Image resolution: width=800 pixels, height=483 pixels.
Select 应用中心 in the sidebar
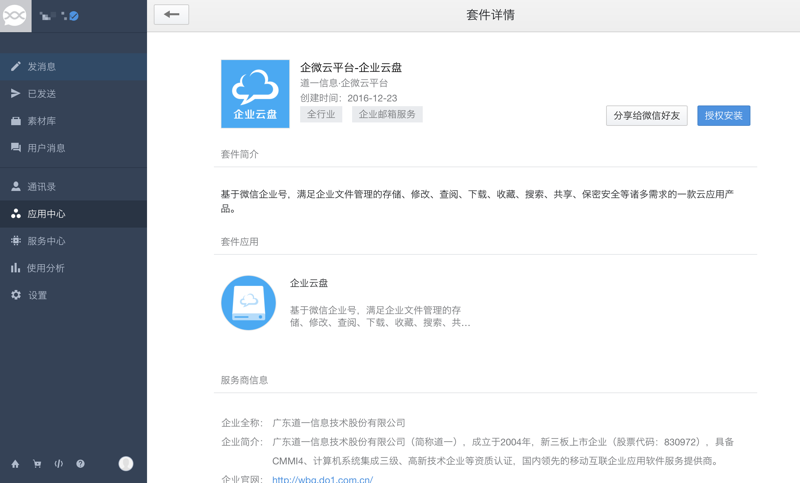coord(73,214)
